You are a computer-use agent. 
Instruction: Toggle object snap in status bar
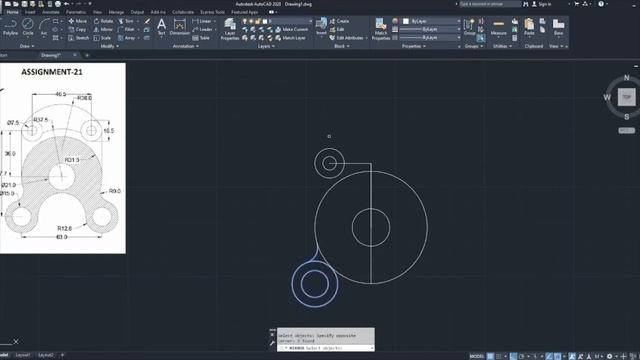558,356
